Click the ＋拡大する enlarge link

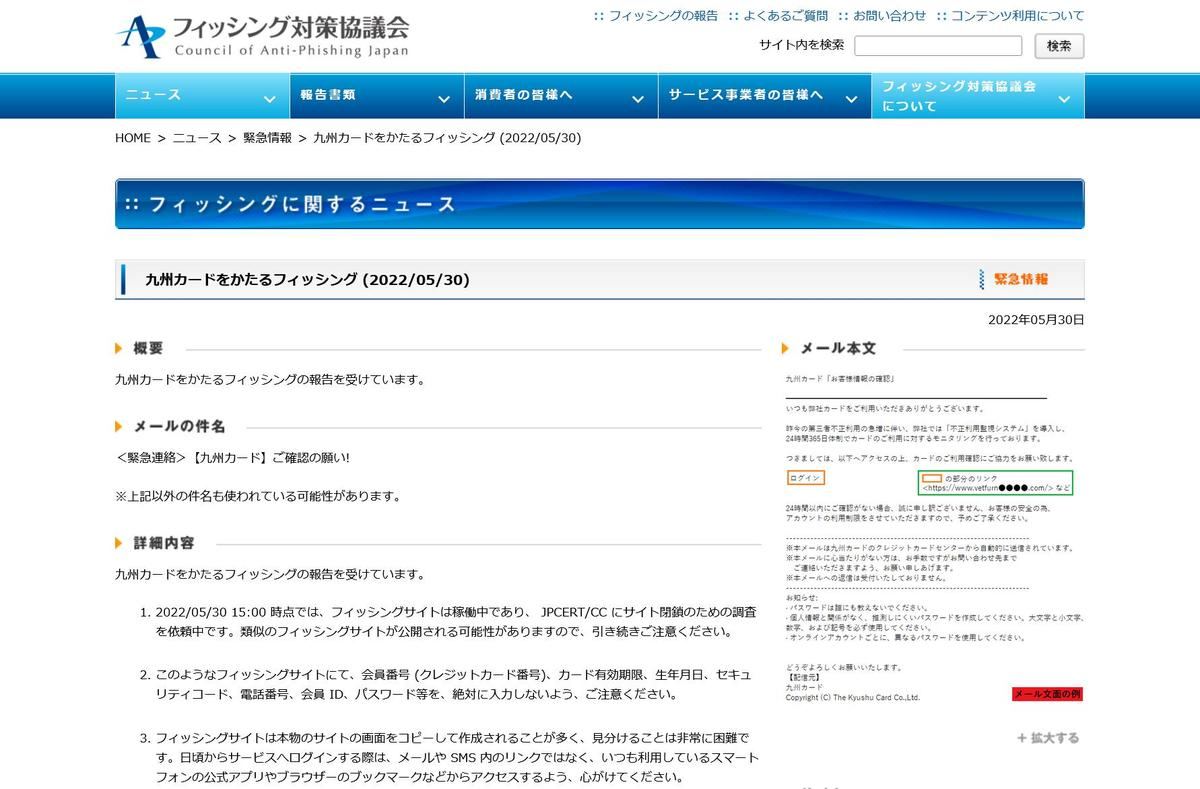1048,738
